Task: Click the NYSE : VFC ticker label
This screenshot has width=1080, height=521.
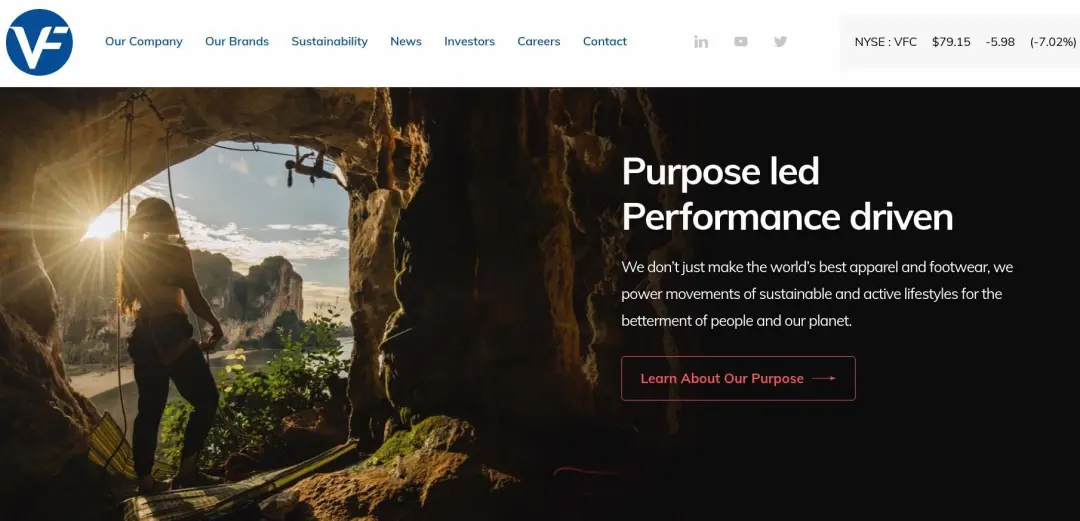Action: pyautogui.click(x=885, y=42)
